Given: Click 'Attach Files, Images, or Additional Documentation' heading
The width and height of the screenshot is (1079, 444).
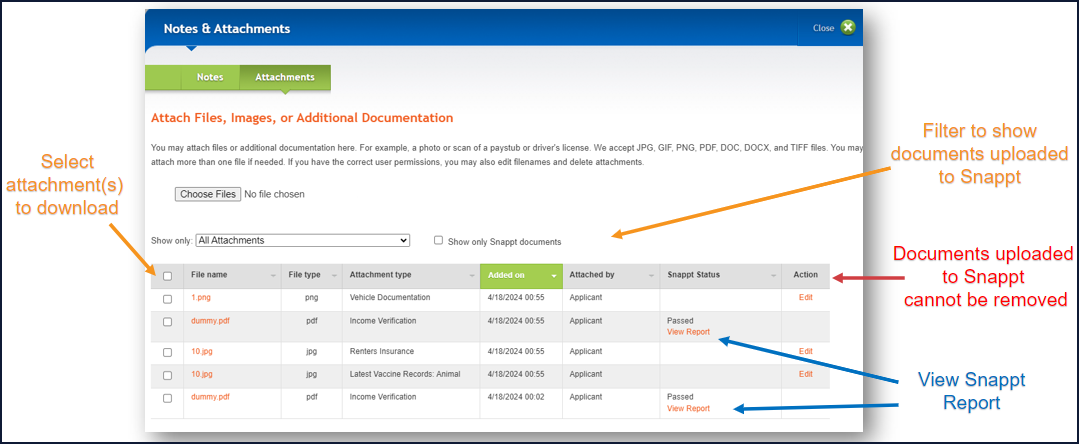Looking at the screenshot, I should [302, 118].
